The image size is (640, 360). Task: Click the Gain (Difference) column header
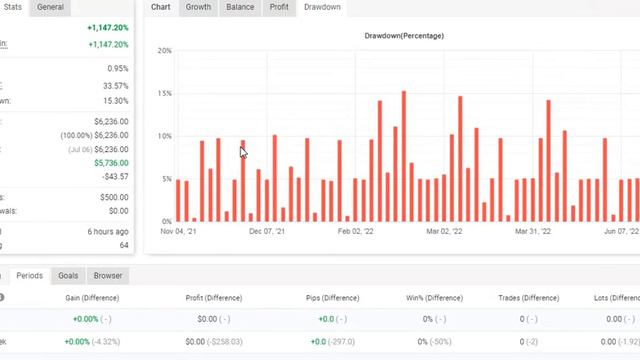tap(92, 298)
